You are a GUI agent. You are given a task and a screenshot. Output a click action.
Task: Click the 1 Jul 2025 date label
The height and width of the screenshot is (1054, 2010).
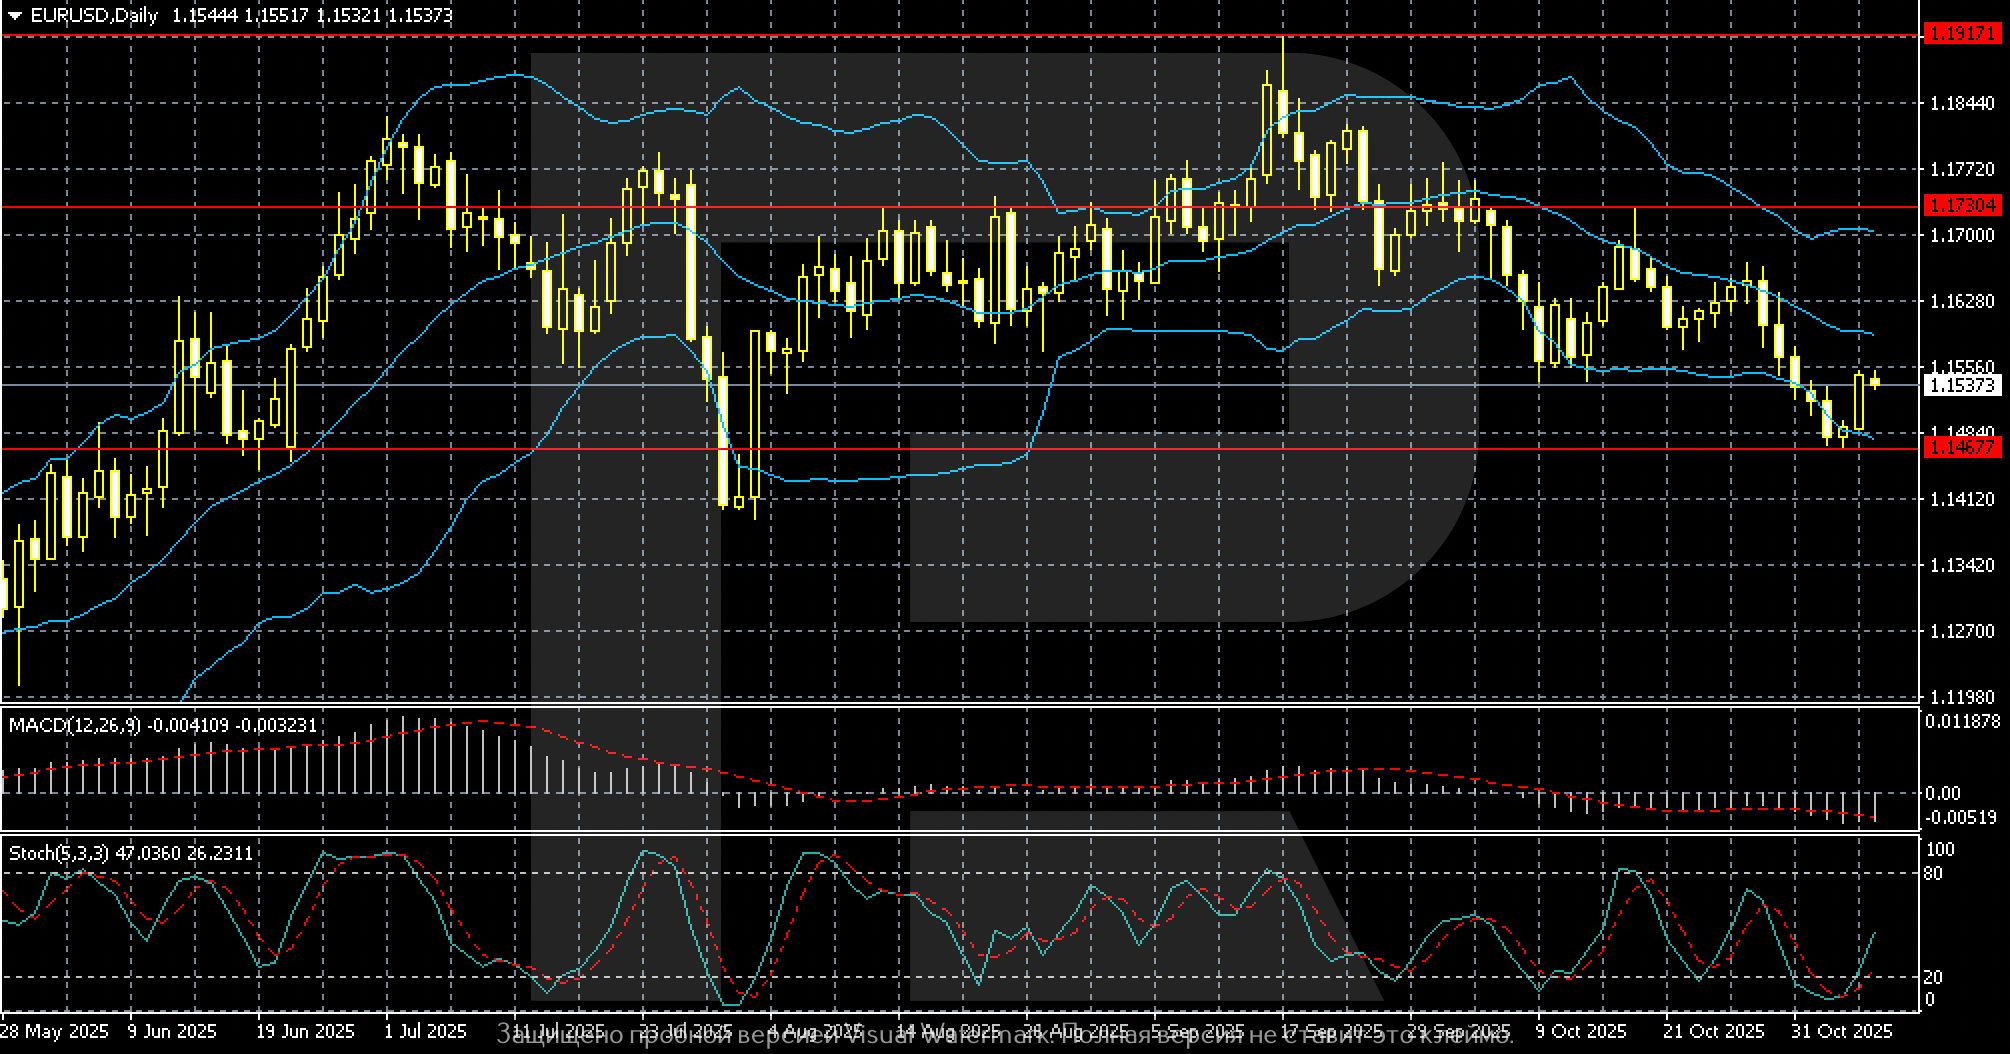pos(425,1031)
